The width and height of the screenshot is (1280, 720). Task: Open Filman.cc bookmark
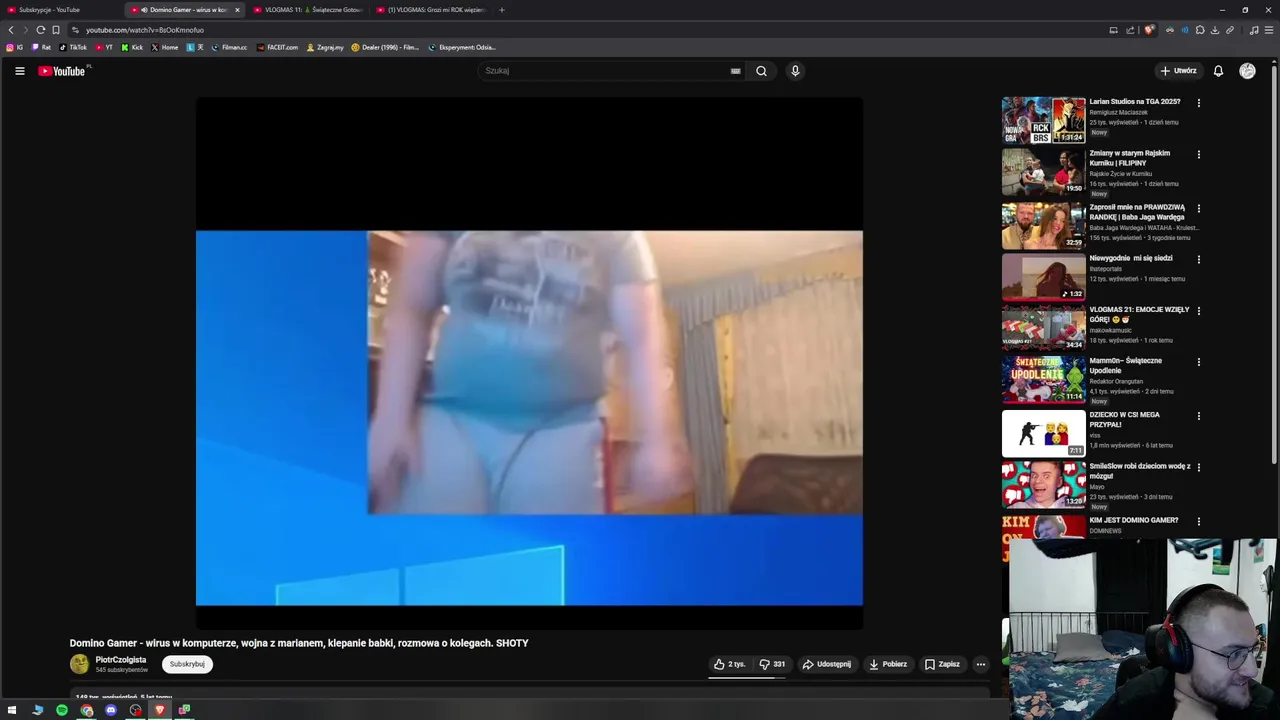click(x=229, y=47)
